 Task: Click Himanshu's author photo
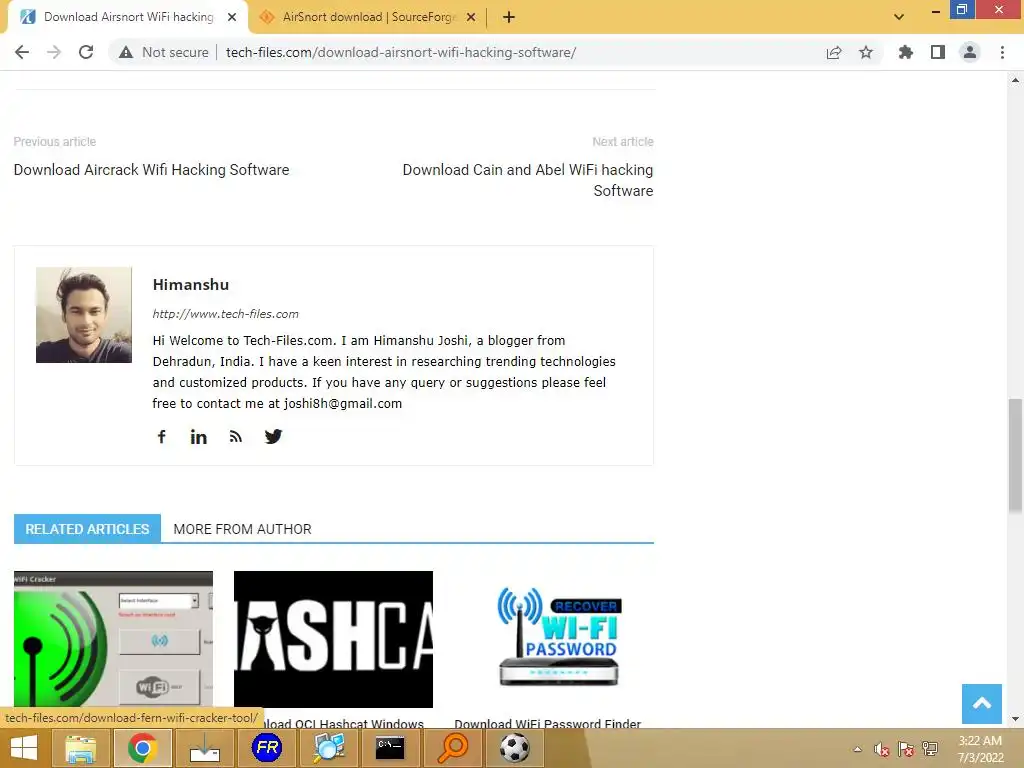(84, 315)
